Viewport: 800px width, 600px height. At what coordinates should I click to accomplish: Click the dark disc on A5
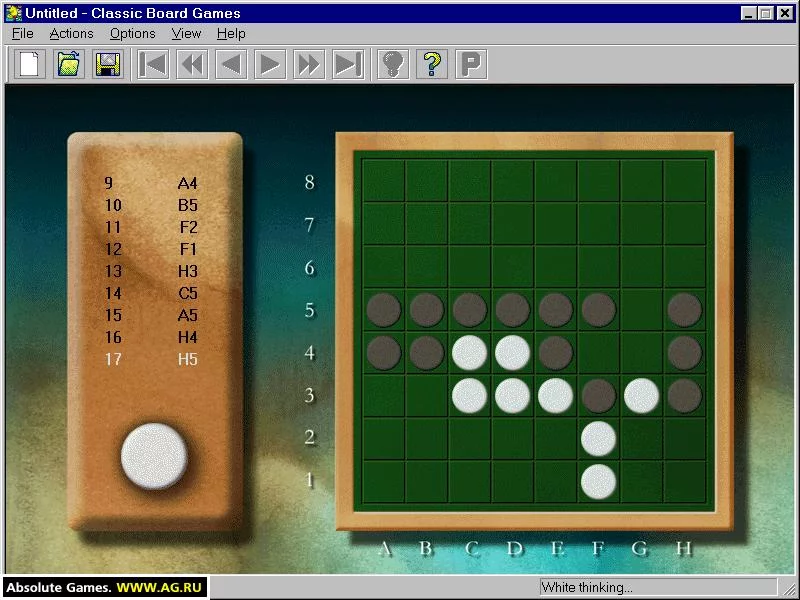coord(384,310)
